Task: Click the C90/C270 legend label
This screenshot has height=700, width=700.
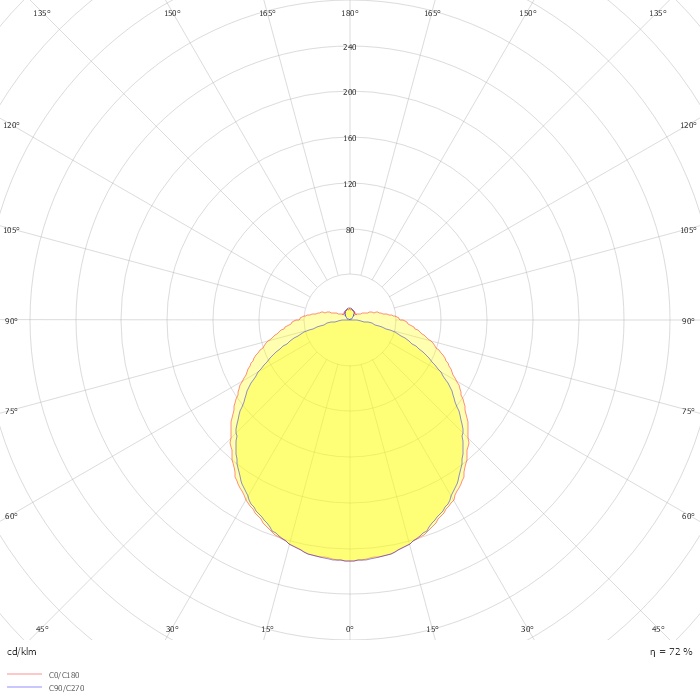Action: click(66, 688)
